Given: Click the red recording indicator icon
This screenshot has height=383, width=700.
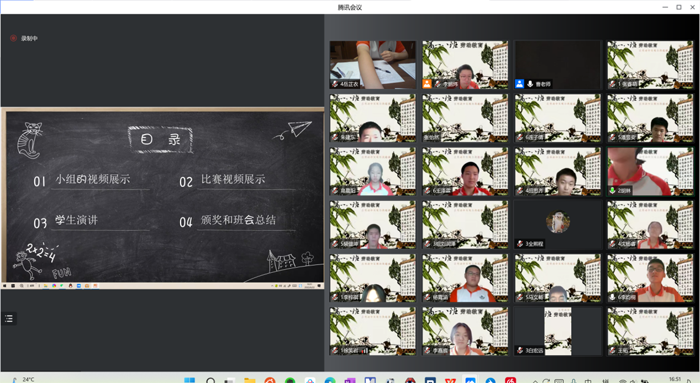Looking at the screenshot, I should pyautogui.click(x=13, y=38).
